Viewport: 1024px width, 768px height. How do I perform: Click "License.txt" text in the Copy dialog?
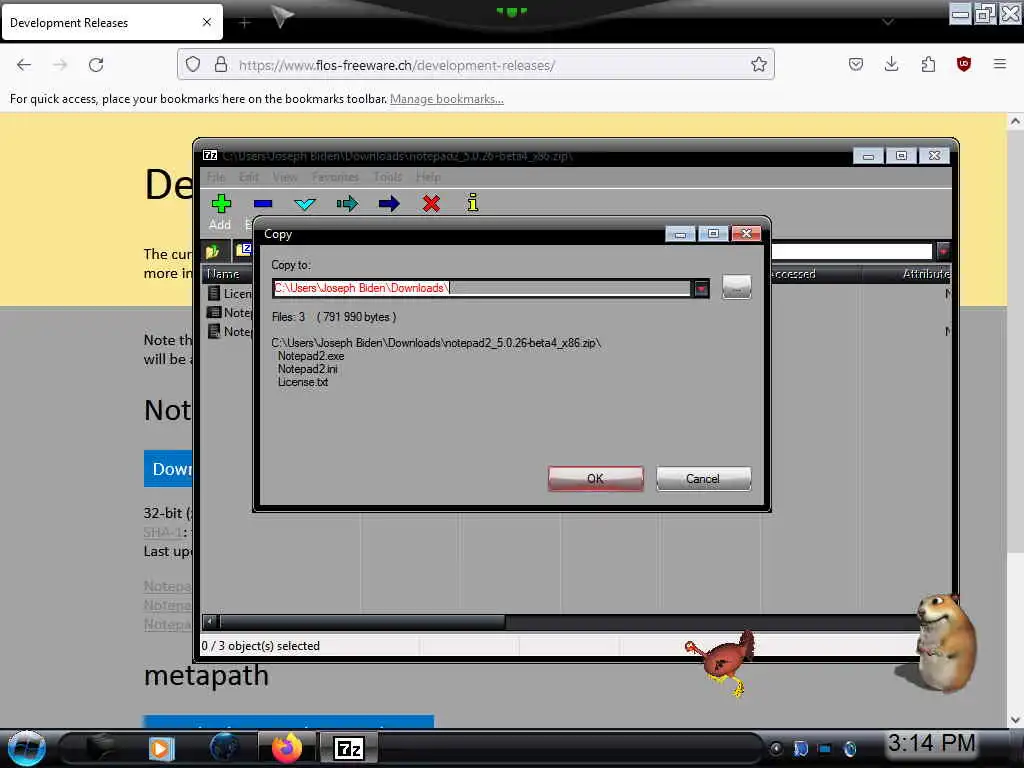pos(303,382)
